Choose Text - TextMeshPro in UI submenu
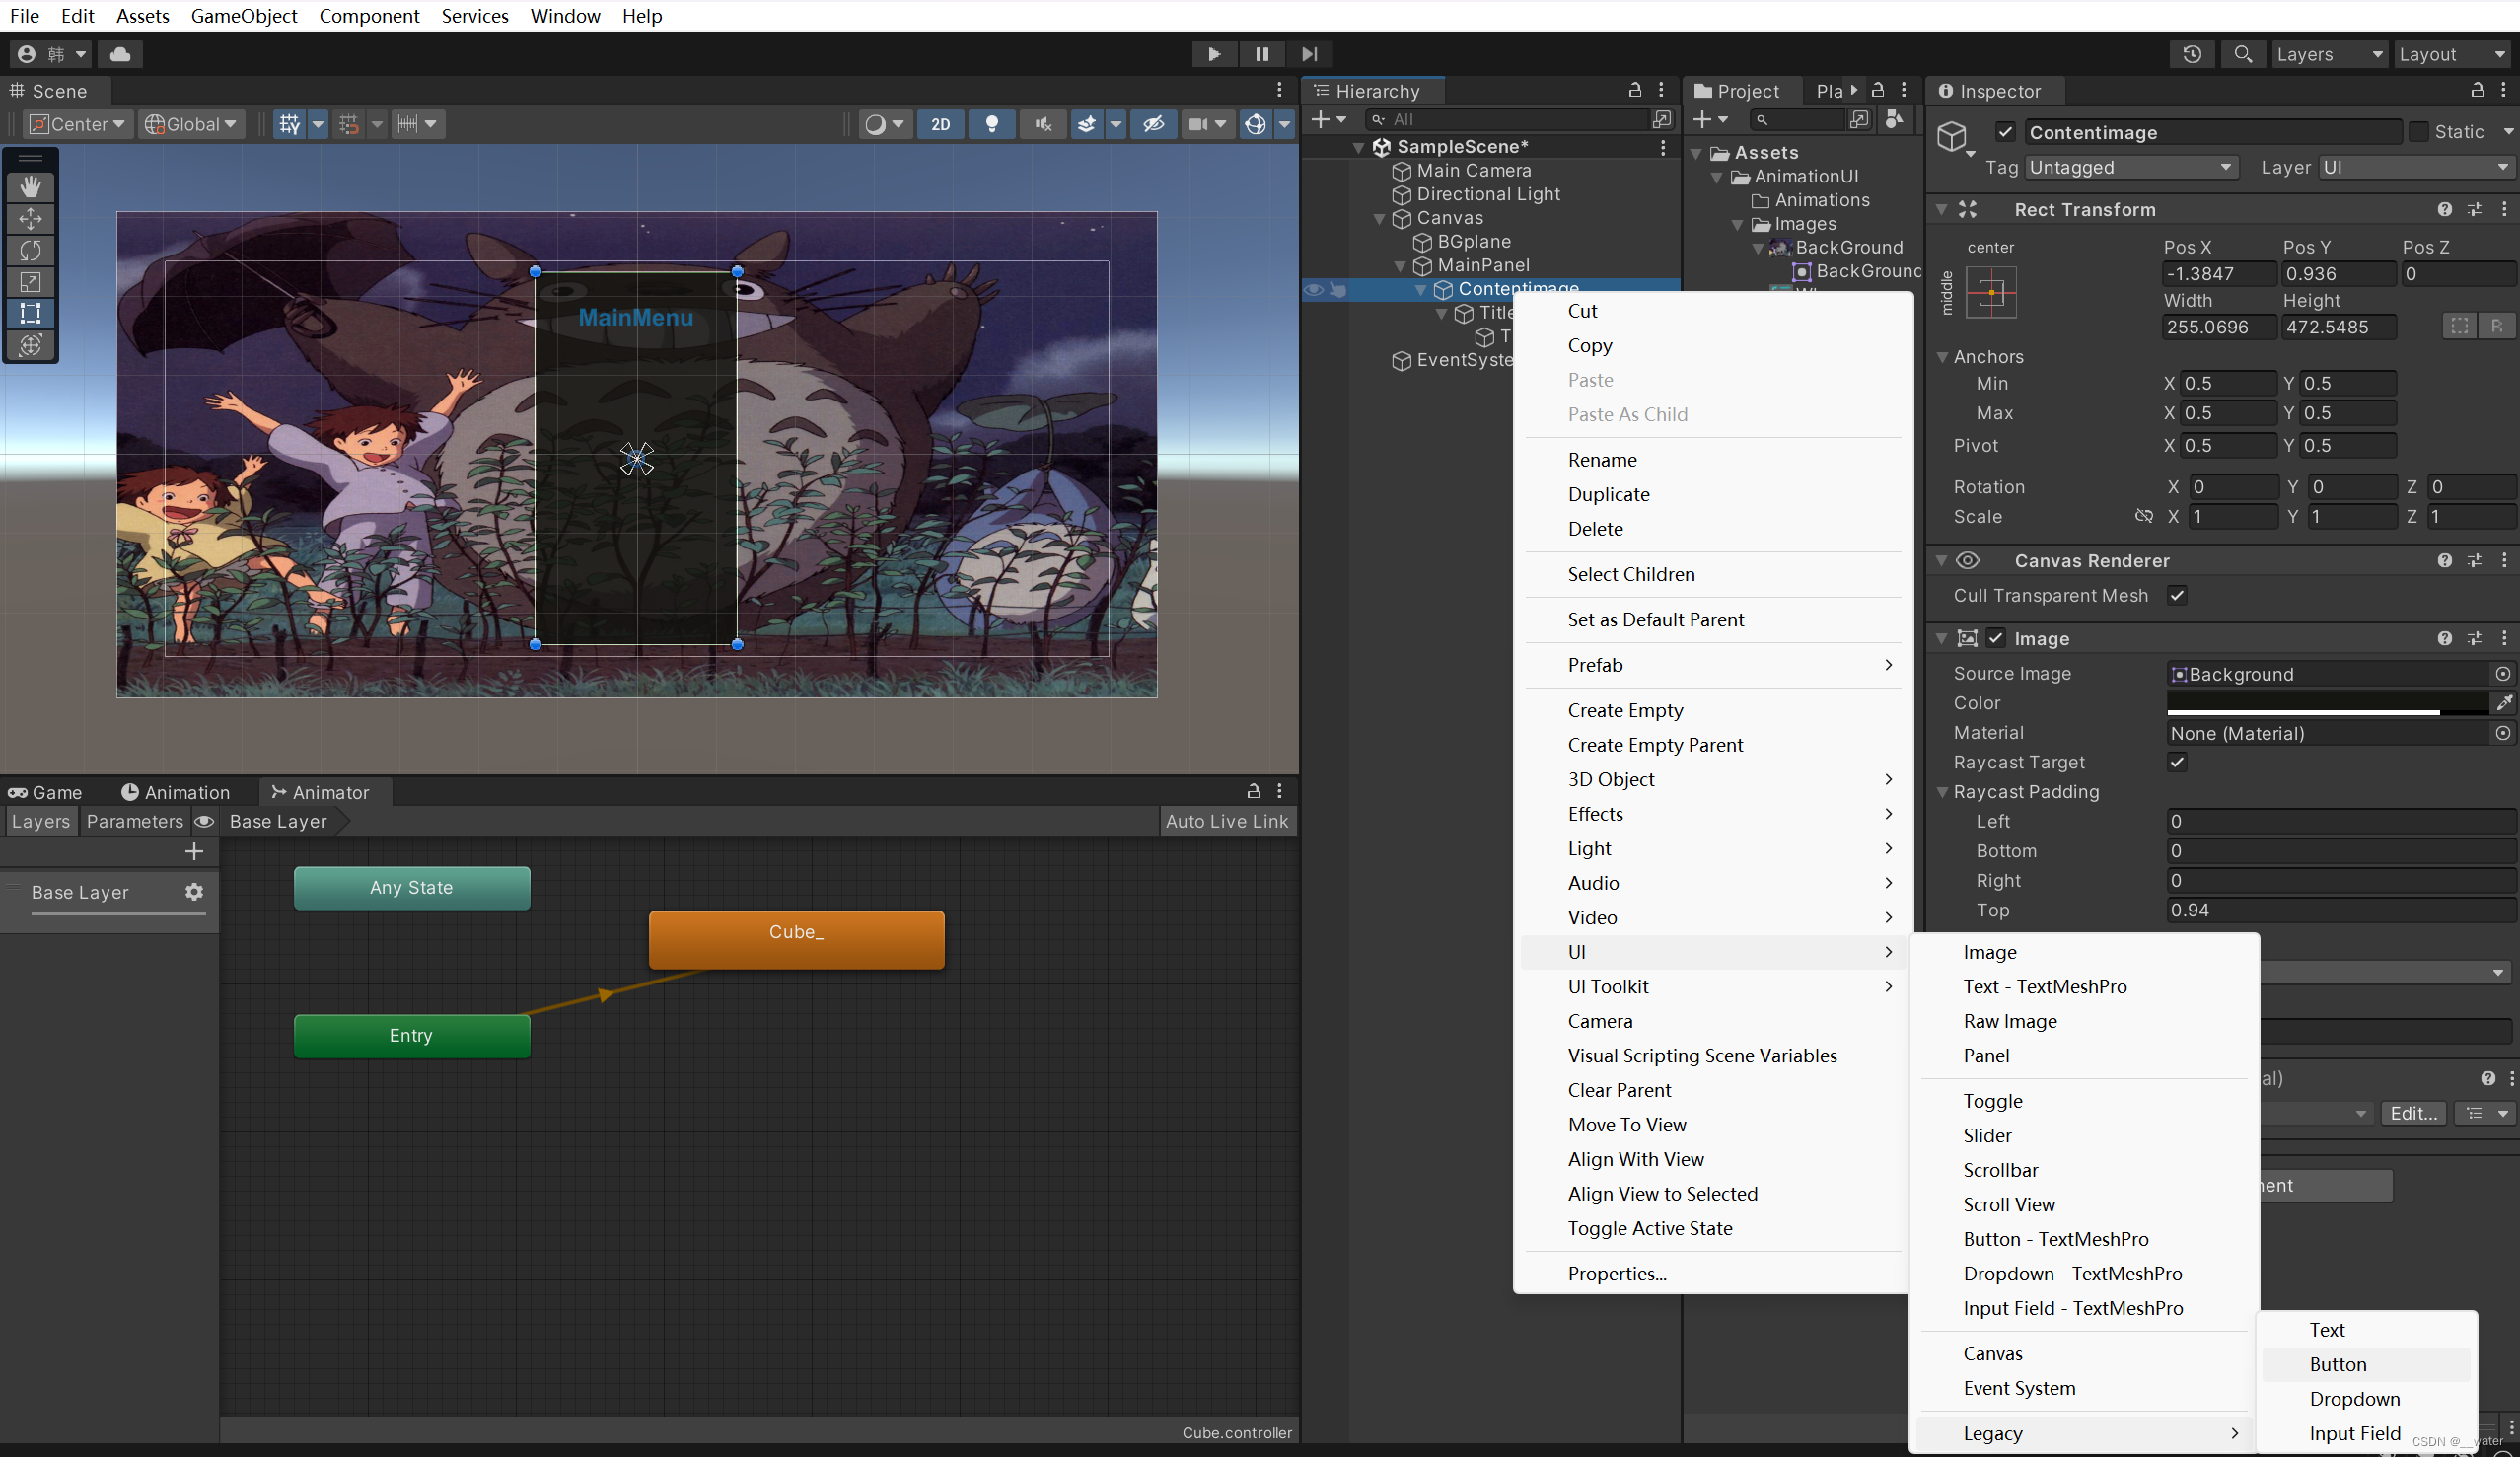Image resolution: width=2520 pixels, height=1457 pixels. [2045, 986]
